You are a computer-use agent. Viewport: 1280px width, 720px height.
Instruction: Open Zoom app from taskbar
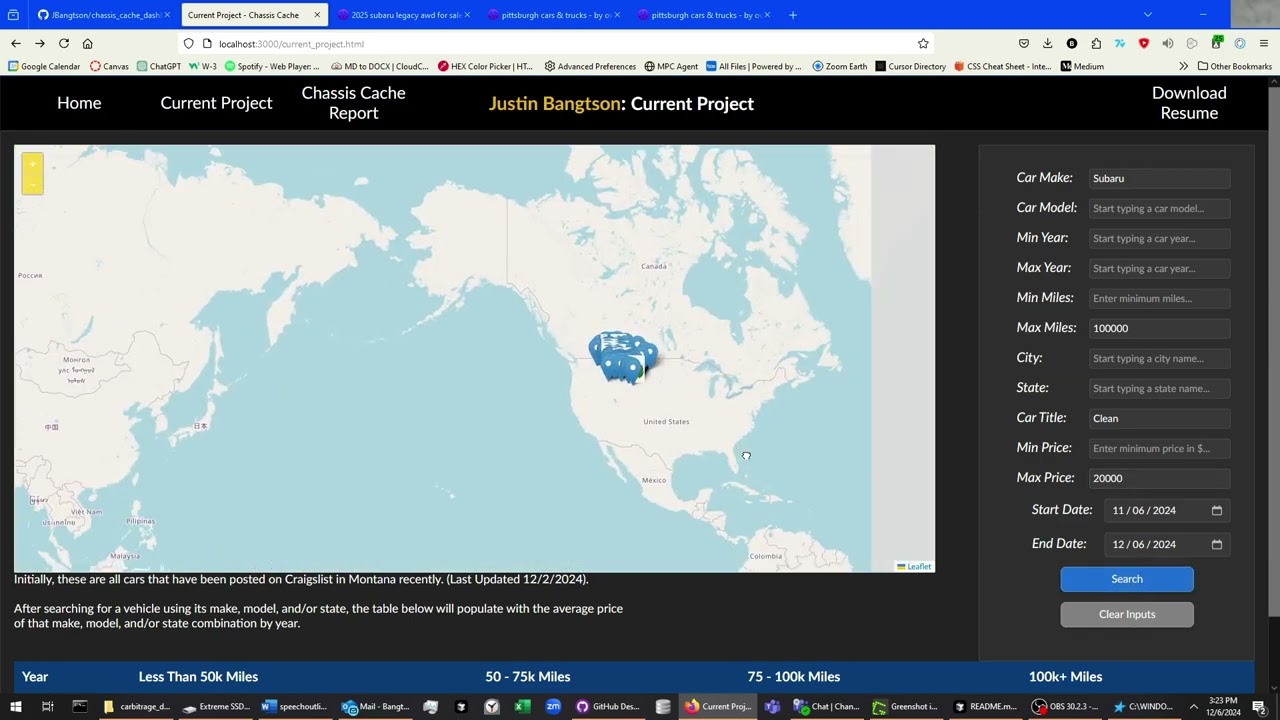[x=553, y=706]
